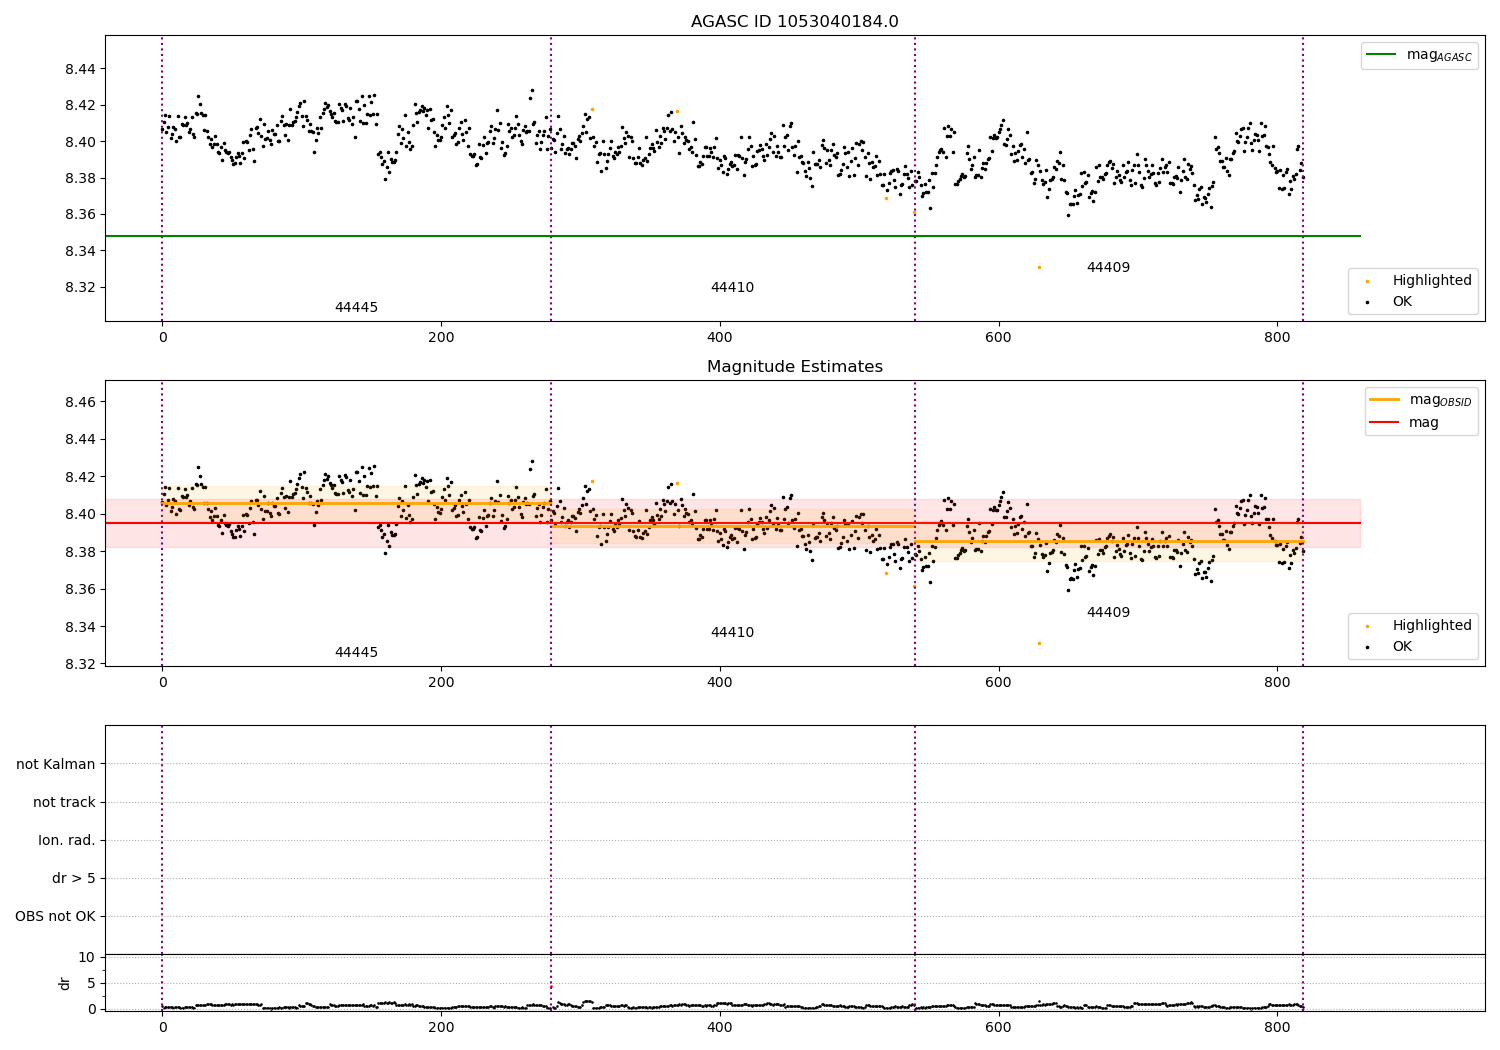Click obsid label 44410 in Magnitude Estimates plot

pyautogui.click(x=732, y=633)
